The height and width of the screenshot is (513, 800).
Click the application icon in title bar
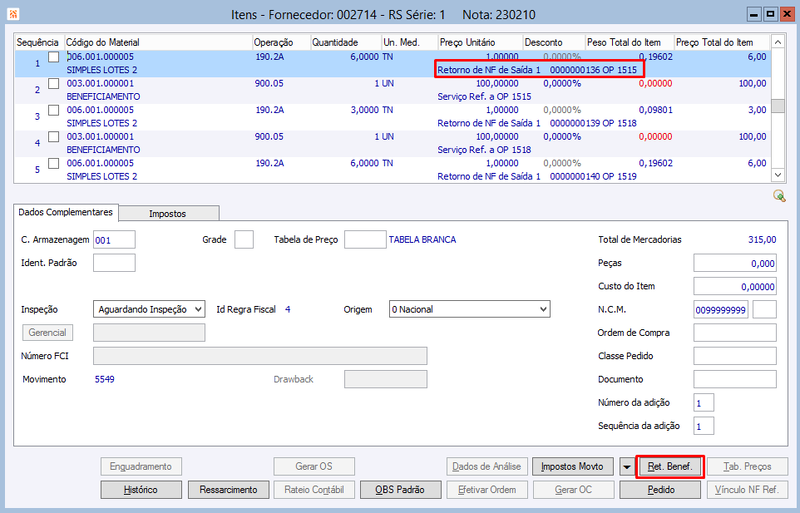[13, 14]
